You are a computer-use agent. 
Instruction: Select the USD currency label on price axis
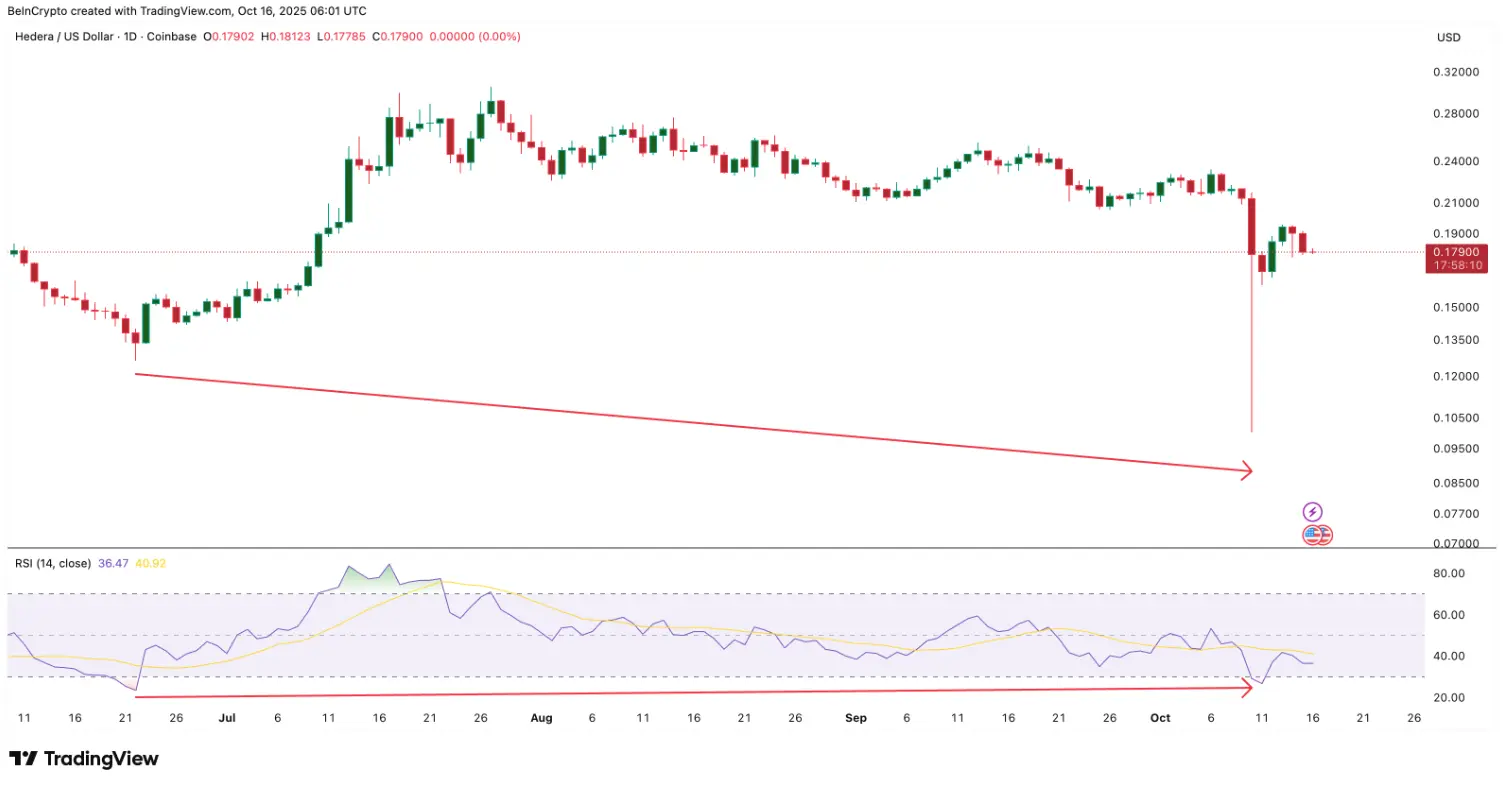pos(1448,37)
